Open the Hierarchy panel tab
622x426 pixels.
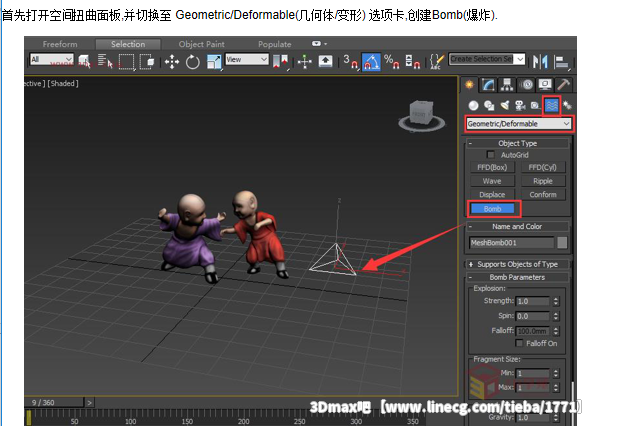507,84
